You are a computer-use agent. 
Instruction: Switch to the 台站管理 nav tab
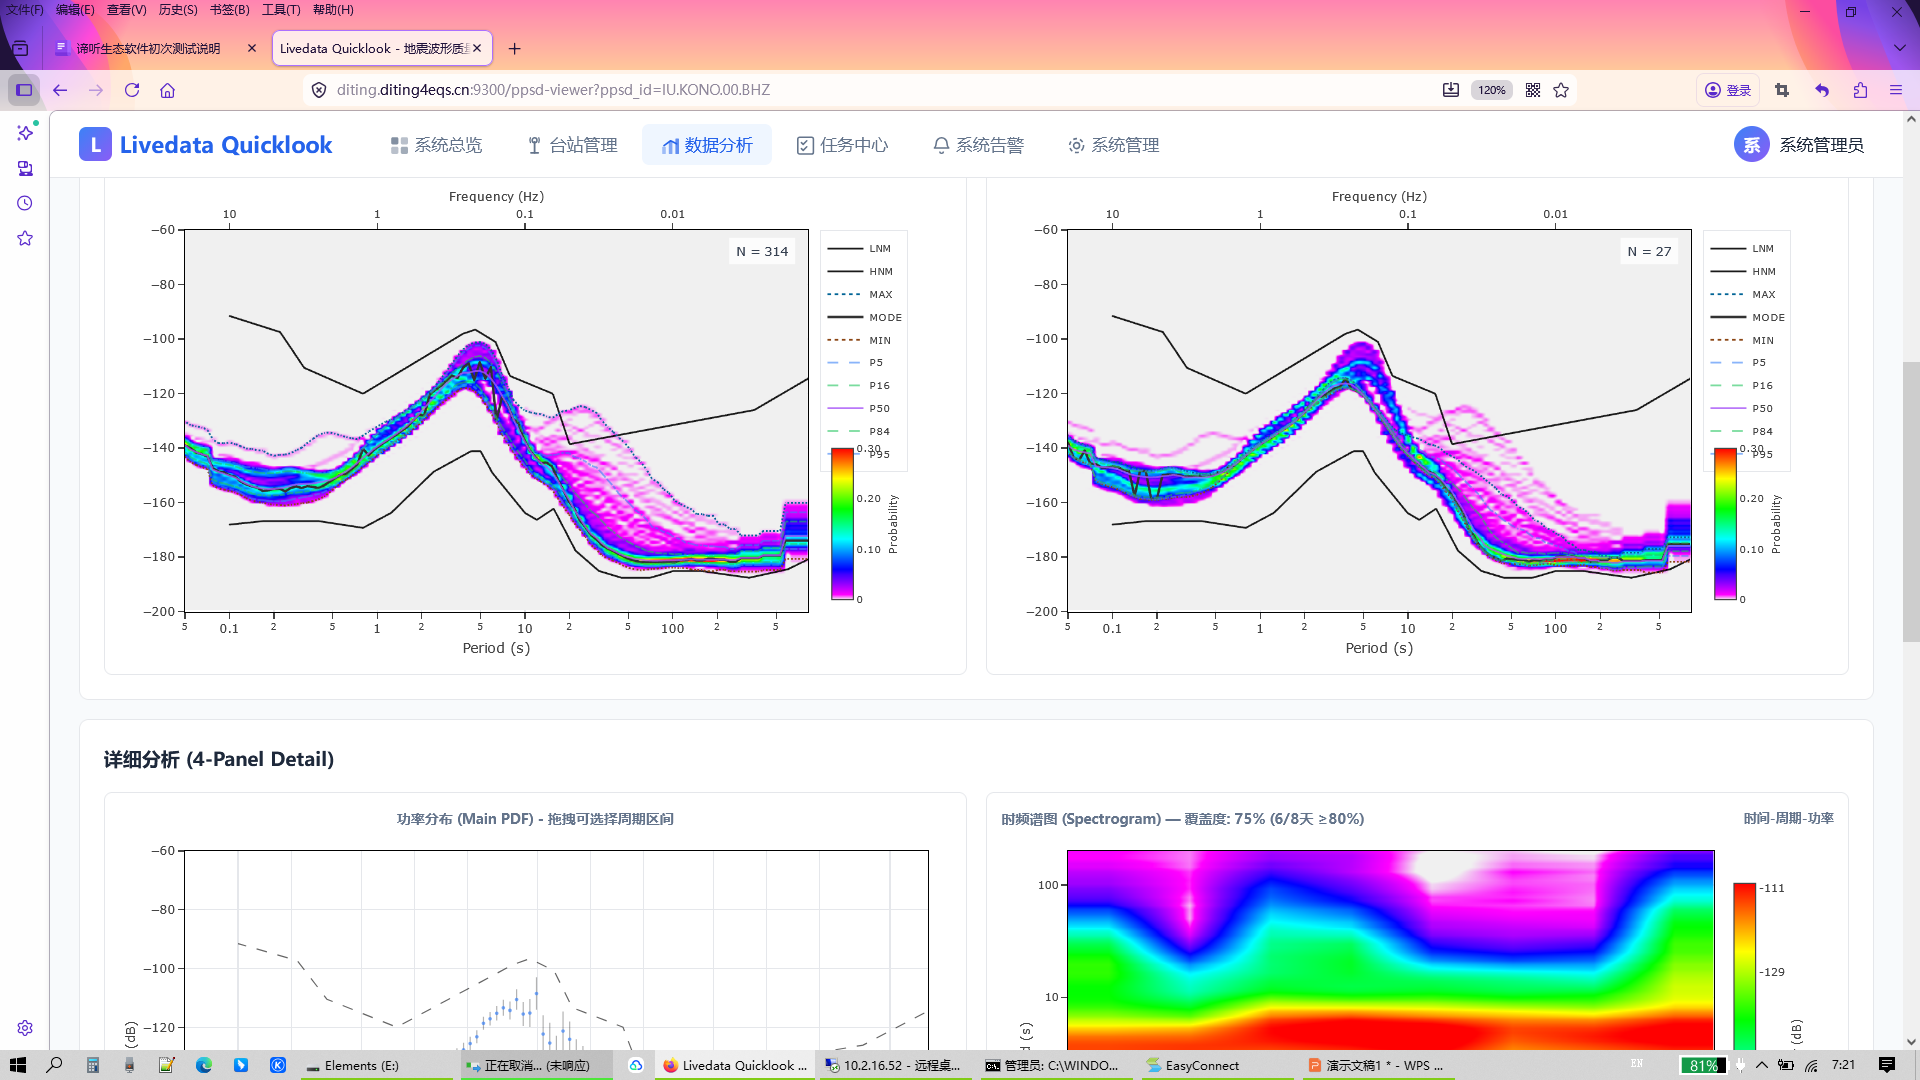pyautogui.click(x=572, y=145)
